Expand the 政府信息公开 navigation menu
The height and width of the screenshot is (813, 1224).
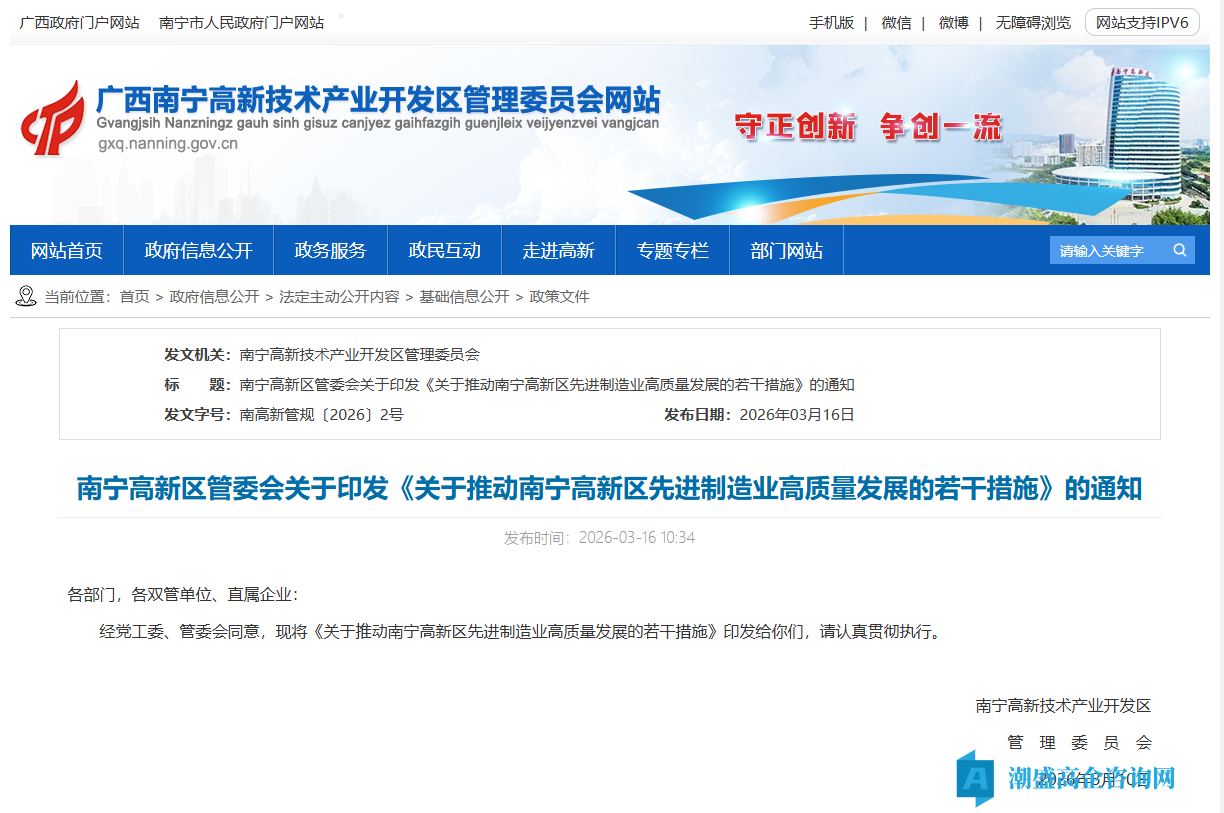198,250
